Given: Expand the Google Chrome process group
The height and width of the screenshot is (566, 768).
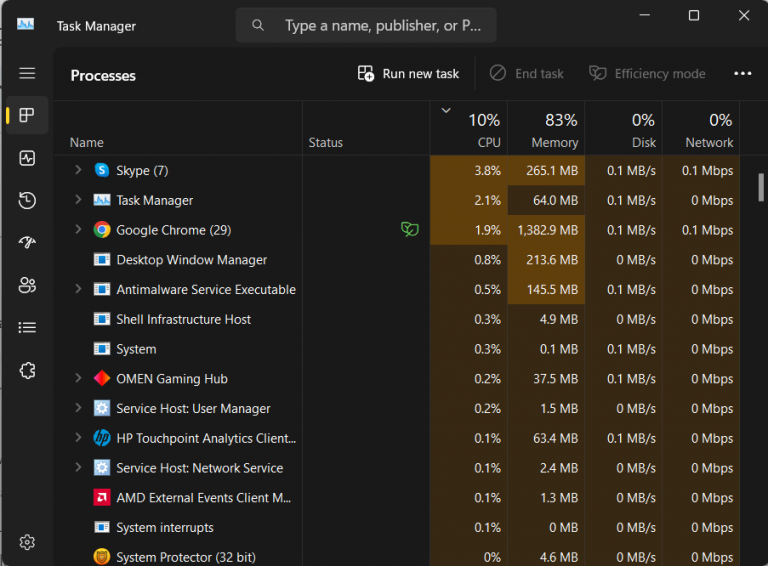Looking at the screenshot, I should pos(79,230).
